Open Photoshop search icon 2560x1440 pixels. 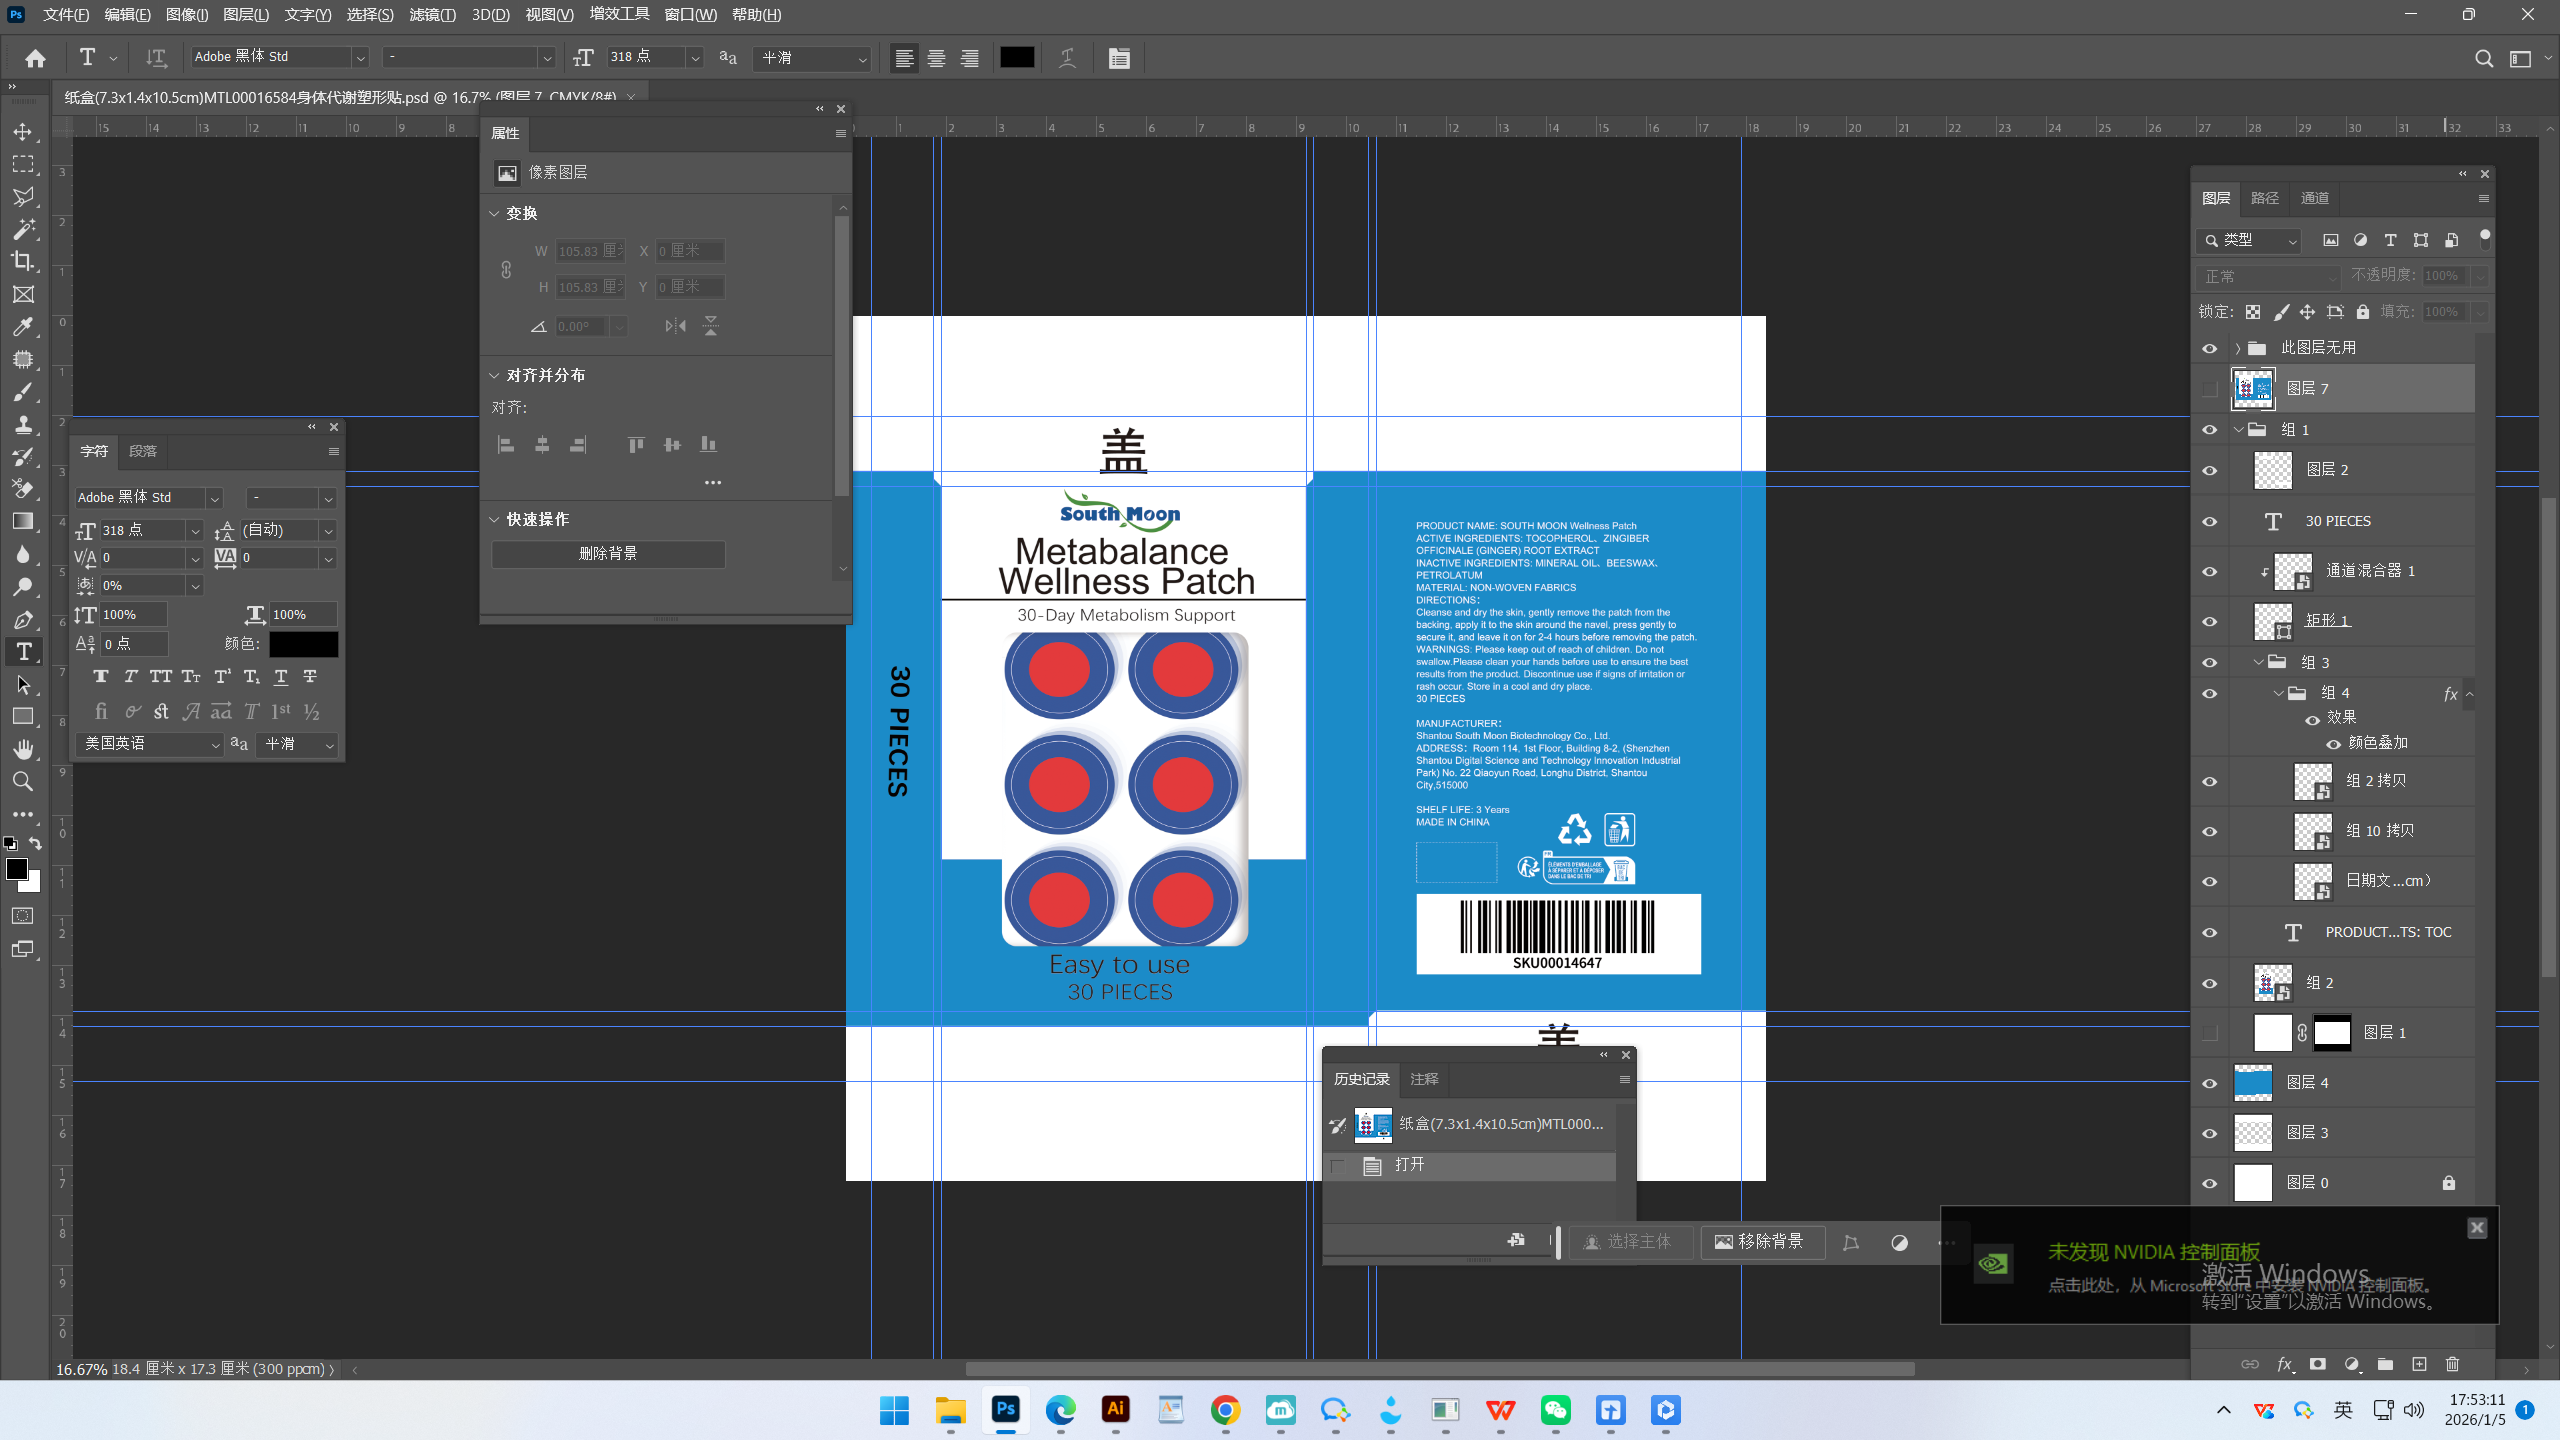click(x=2484, y=58)
